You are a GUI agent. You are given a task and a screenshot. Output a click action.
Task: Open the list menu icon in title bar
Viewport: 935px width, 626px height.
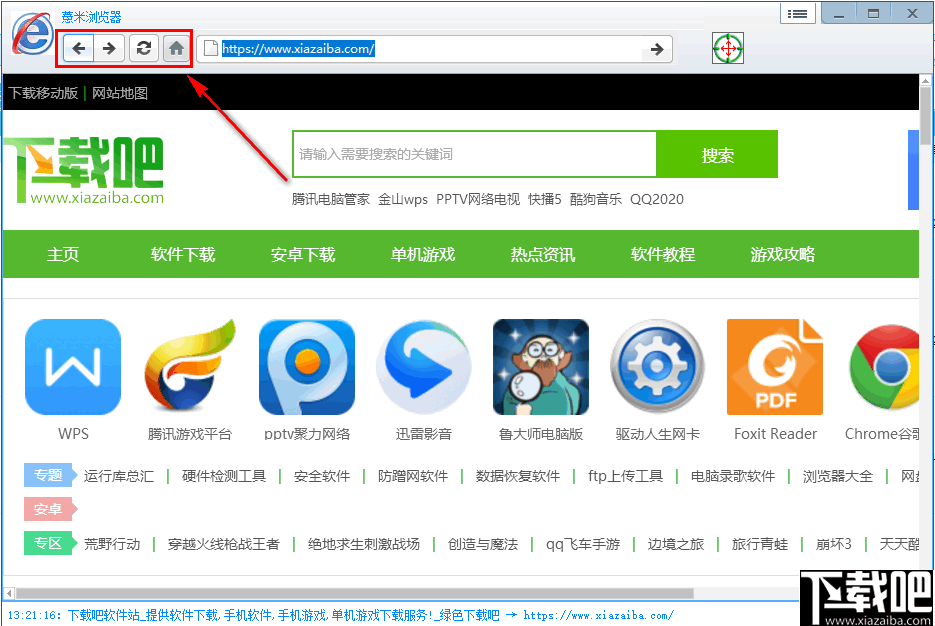[x=797, y=14]
